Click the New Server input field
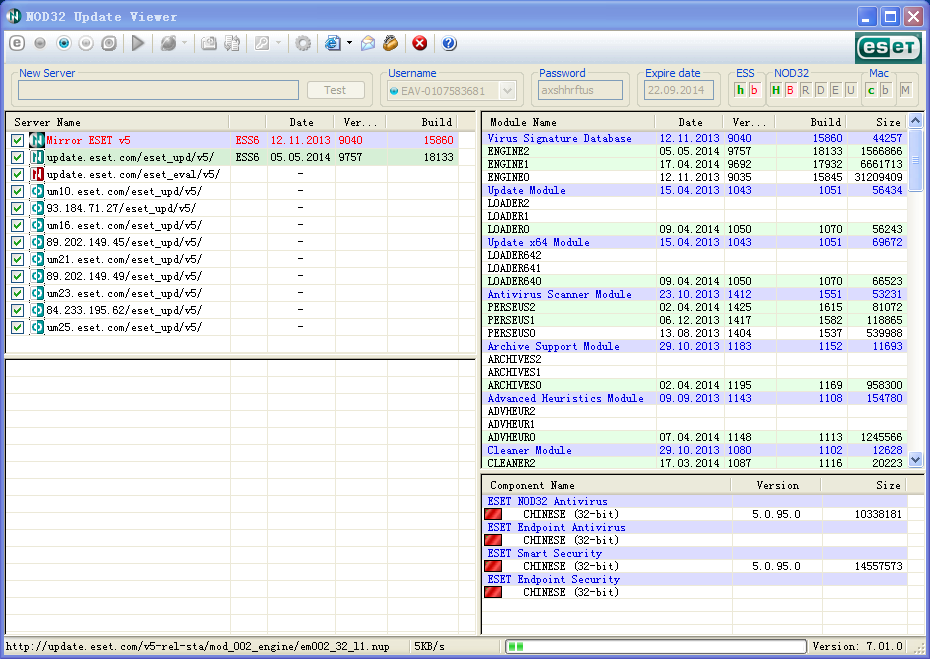This screenshot has height=659, width=930. (158, 90)
